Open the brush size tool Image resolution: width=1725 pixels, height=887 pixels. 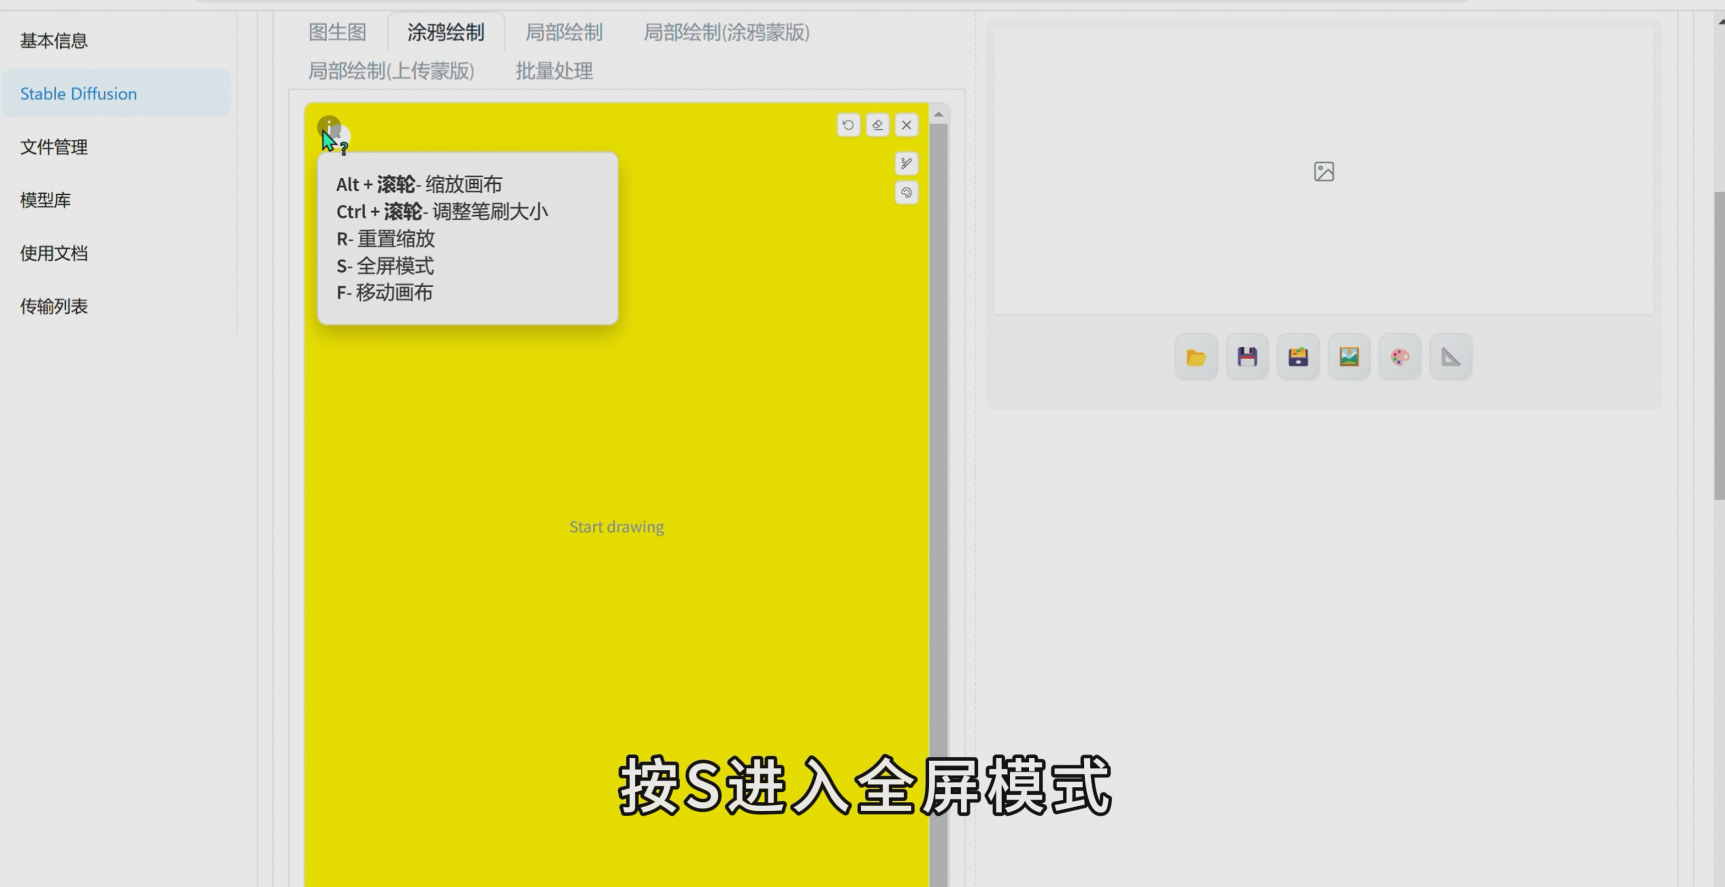pyautogui.click(x=906, y=163)
